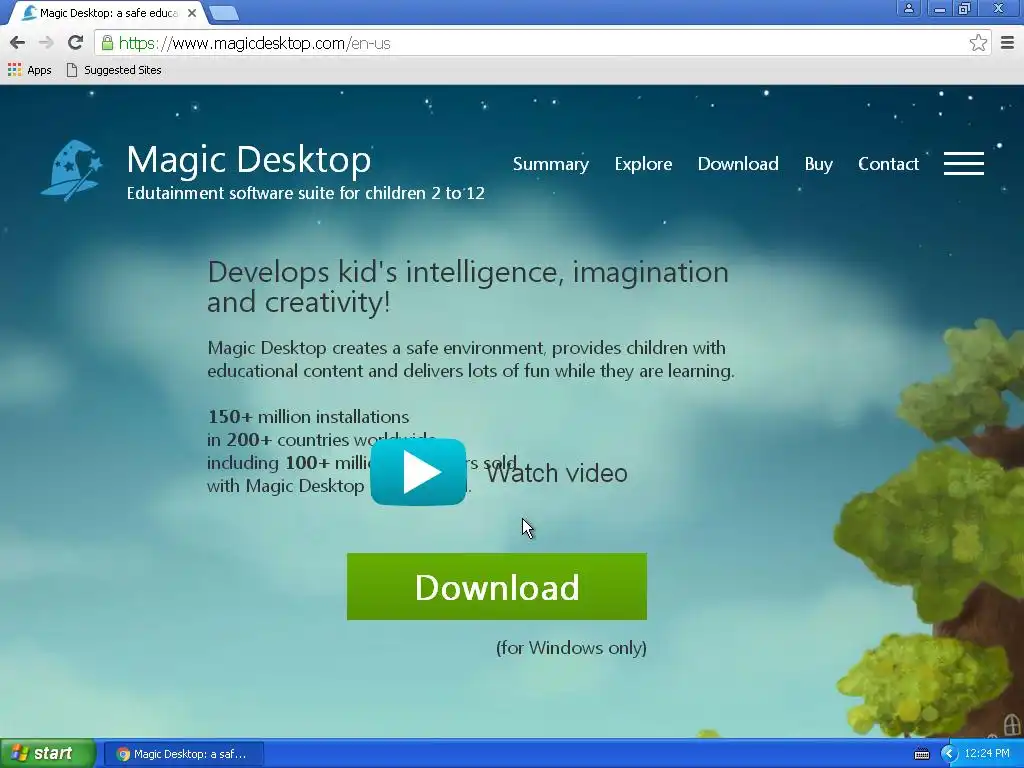Click the '(for Windows only)' note

click(x=571, y=648)
